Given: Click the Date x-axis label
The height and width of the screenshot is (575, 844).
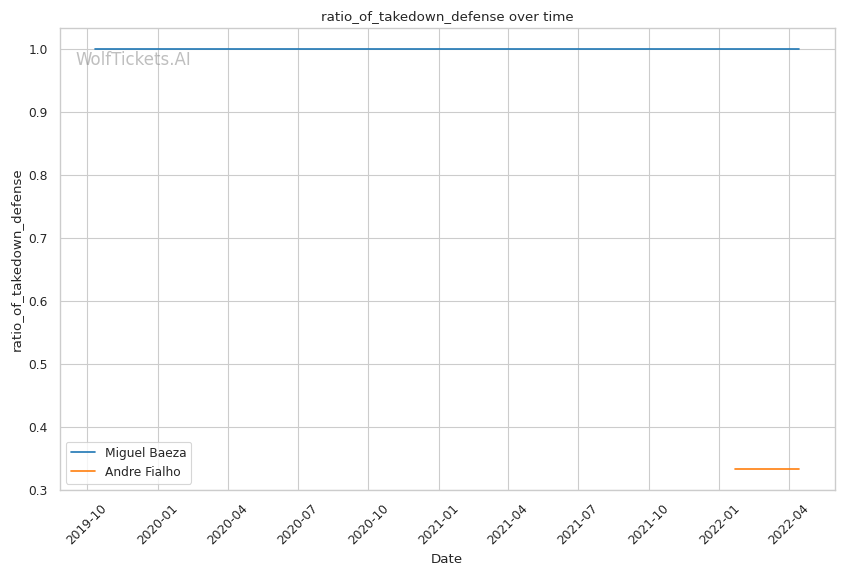Looking at the screenshot, I should tap(446, 559).
